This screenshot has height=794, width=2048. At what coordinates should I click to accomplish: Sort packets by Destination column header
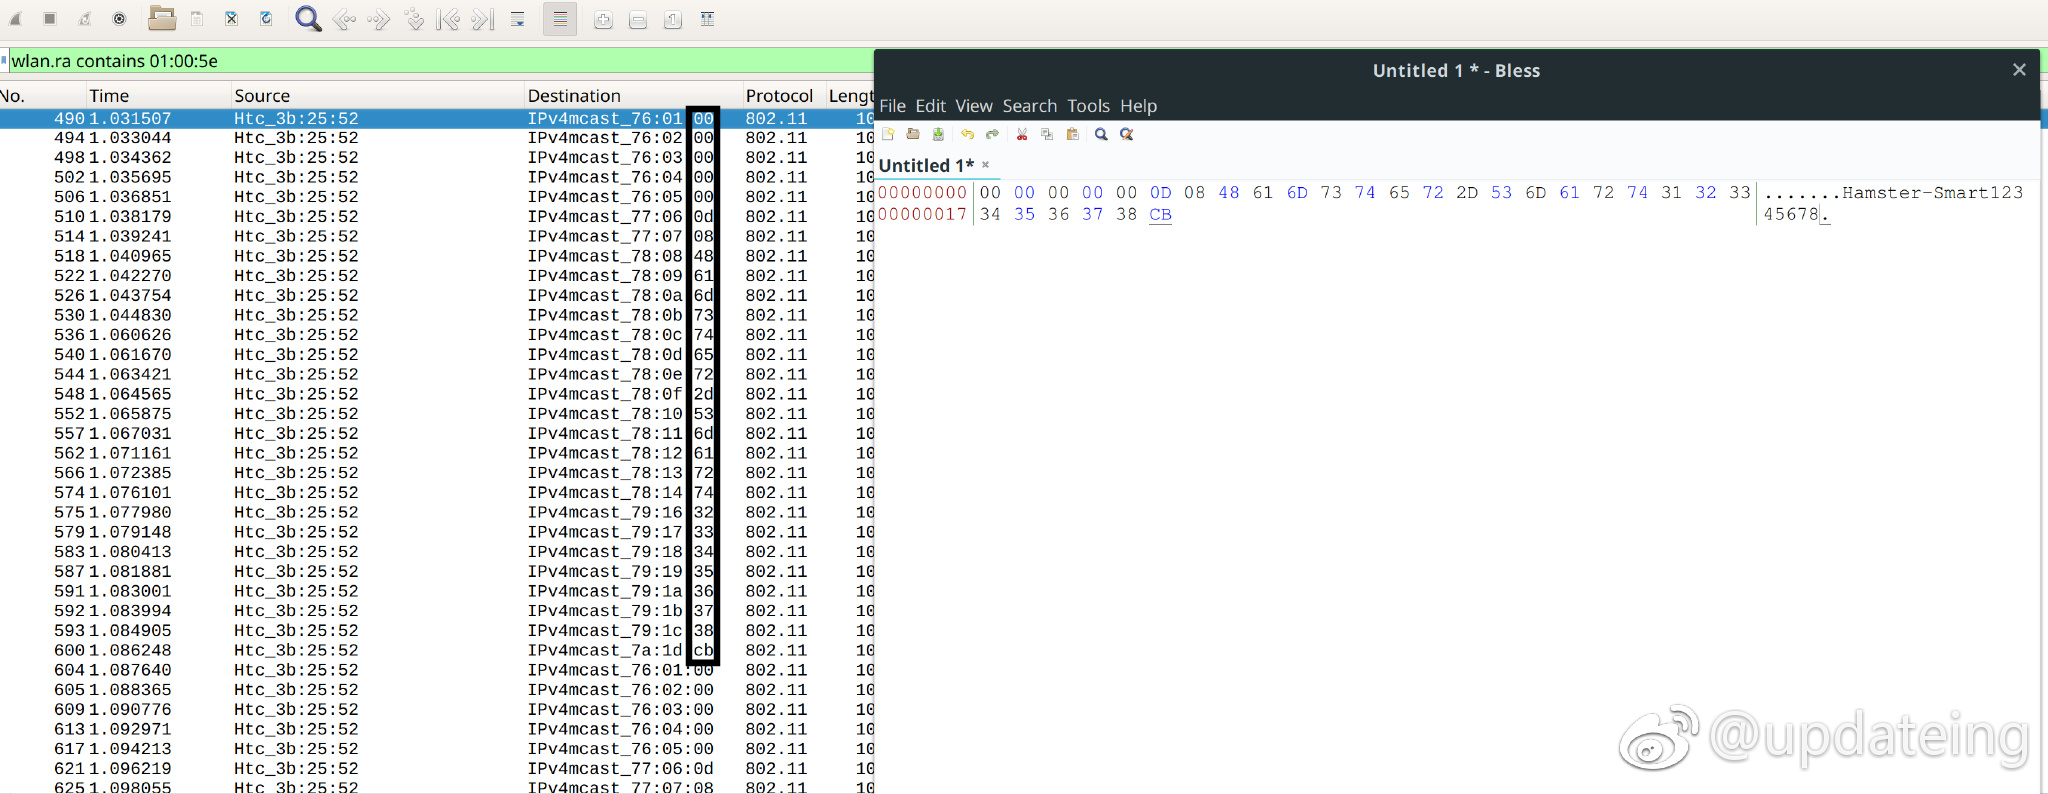click(574, 96)
